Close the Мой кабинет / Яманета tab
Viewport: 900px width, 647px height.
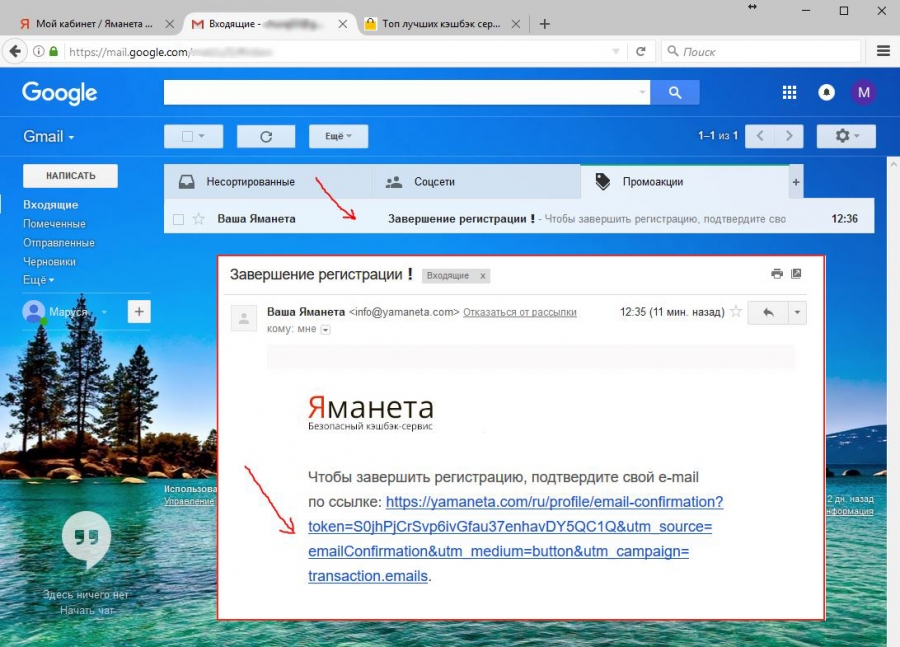(x=169, y=24)
